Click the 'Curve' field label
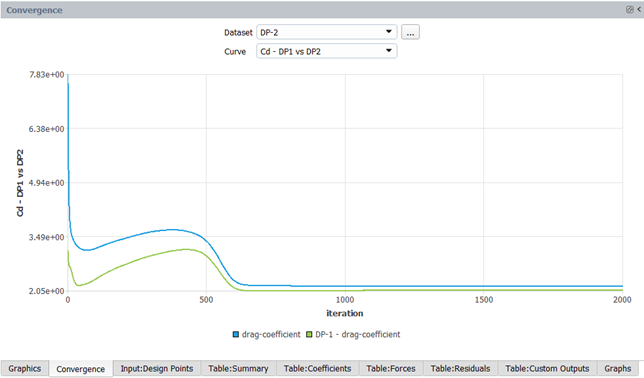This screenshot has width=644, height=378. (235, 51)
